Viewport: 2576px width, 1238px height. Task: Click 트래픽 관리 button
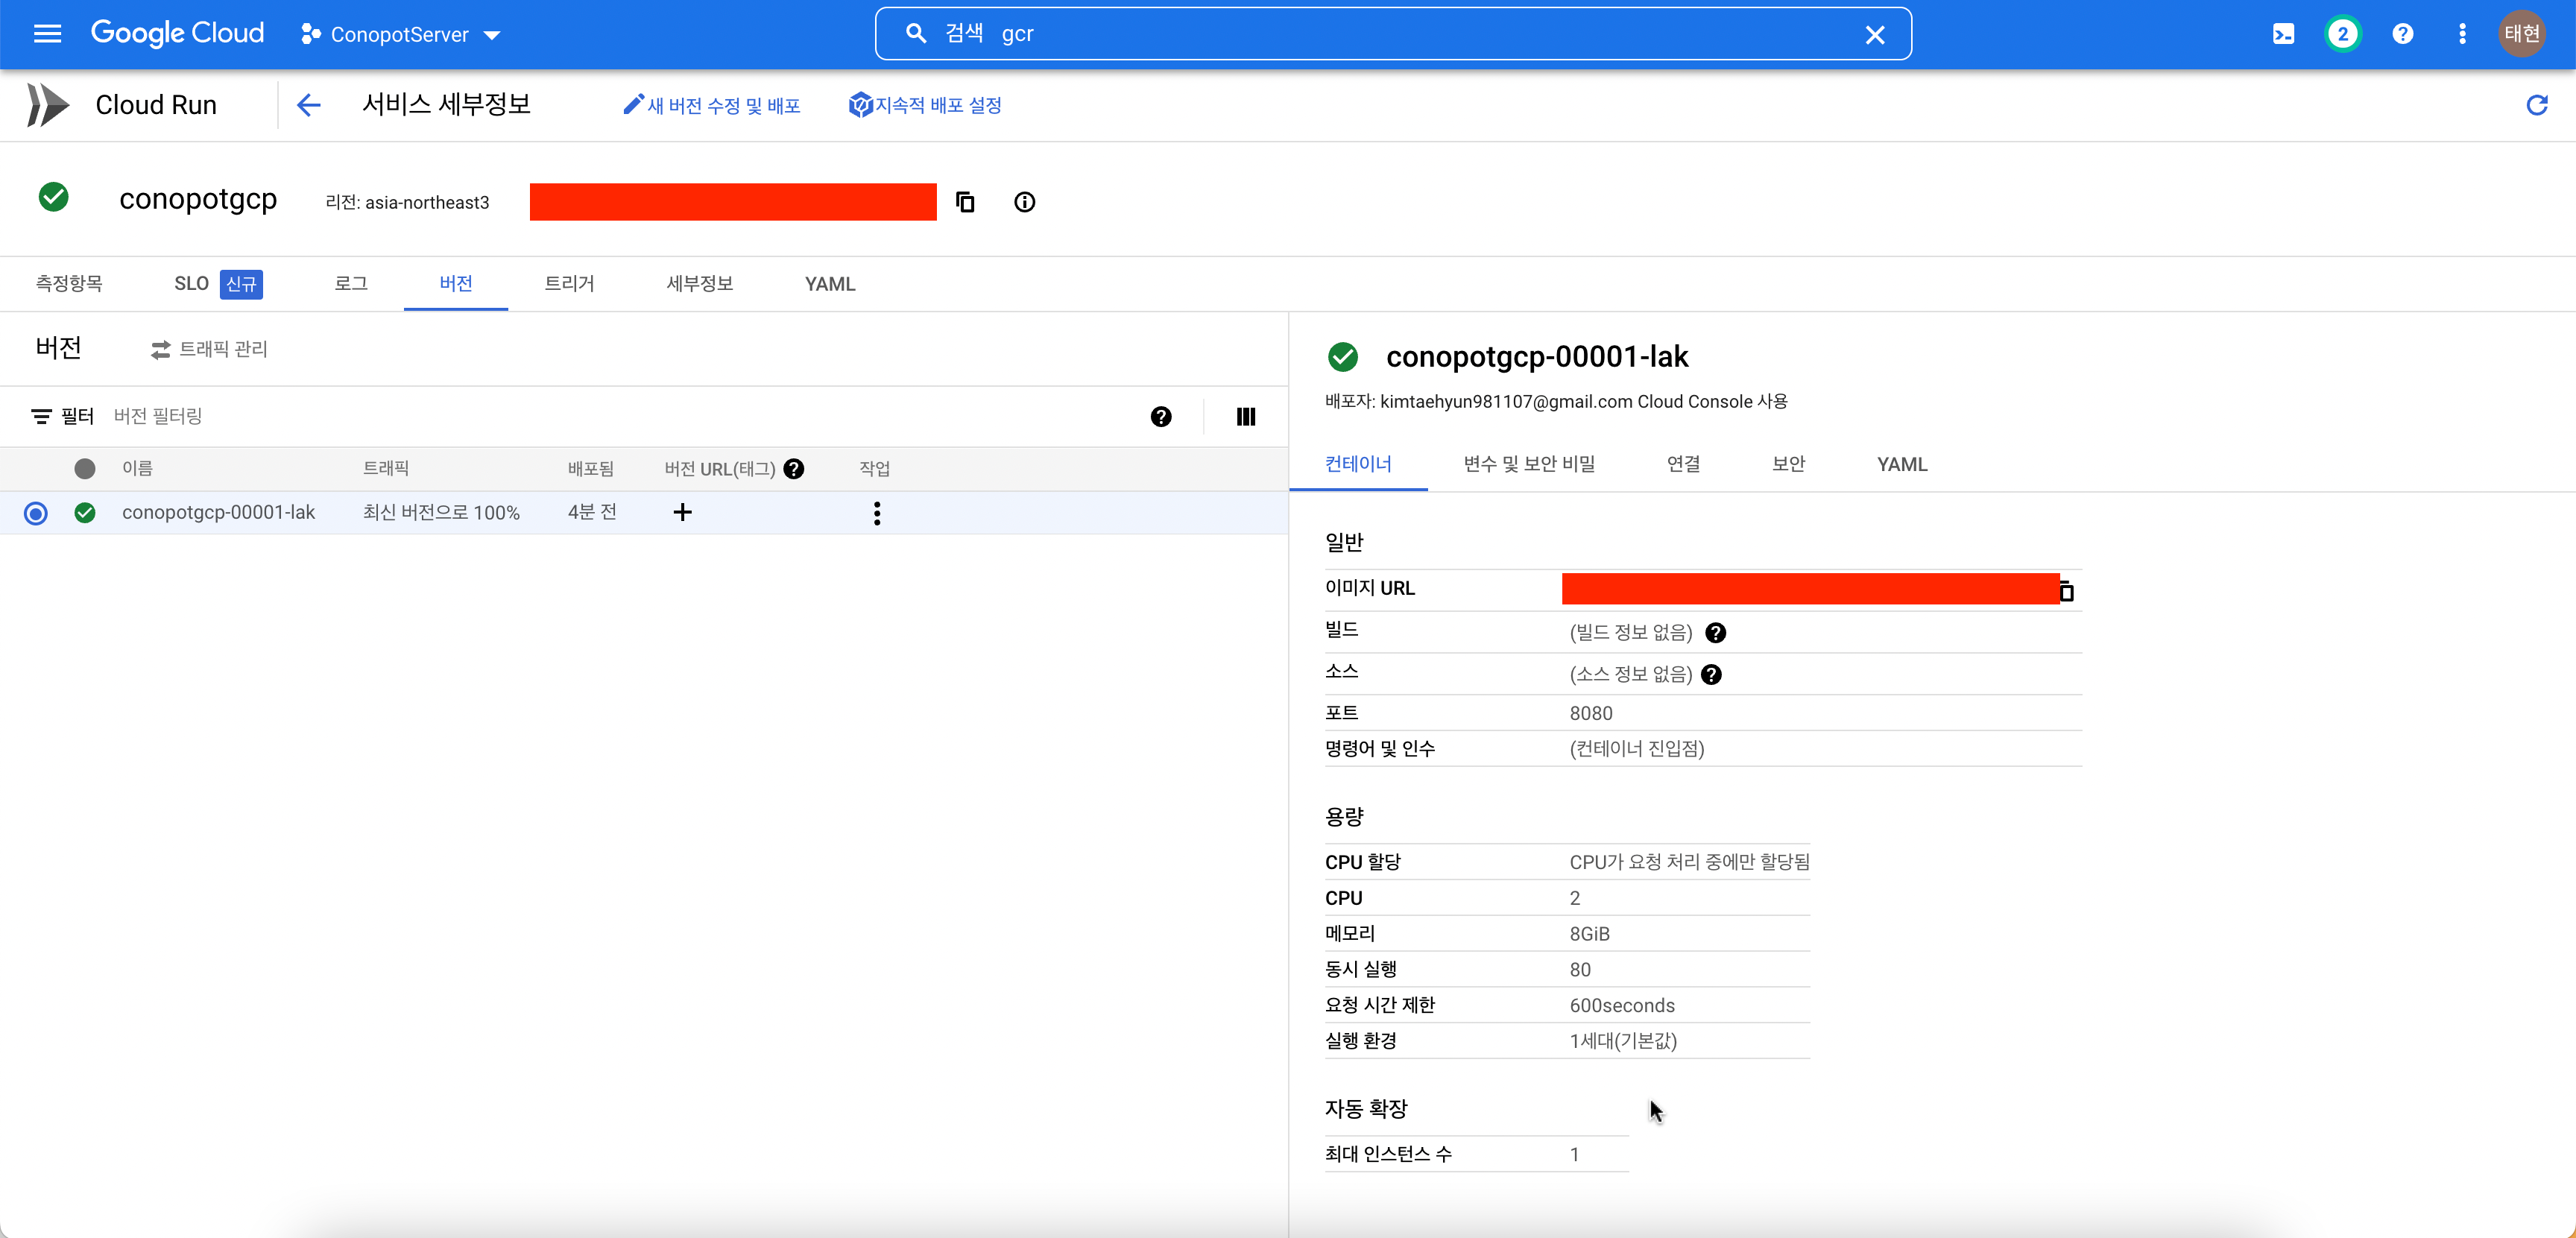[x=209, y=349]
